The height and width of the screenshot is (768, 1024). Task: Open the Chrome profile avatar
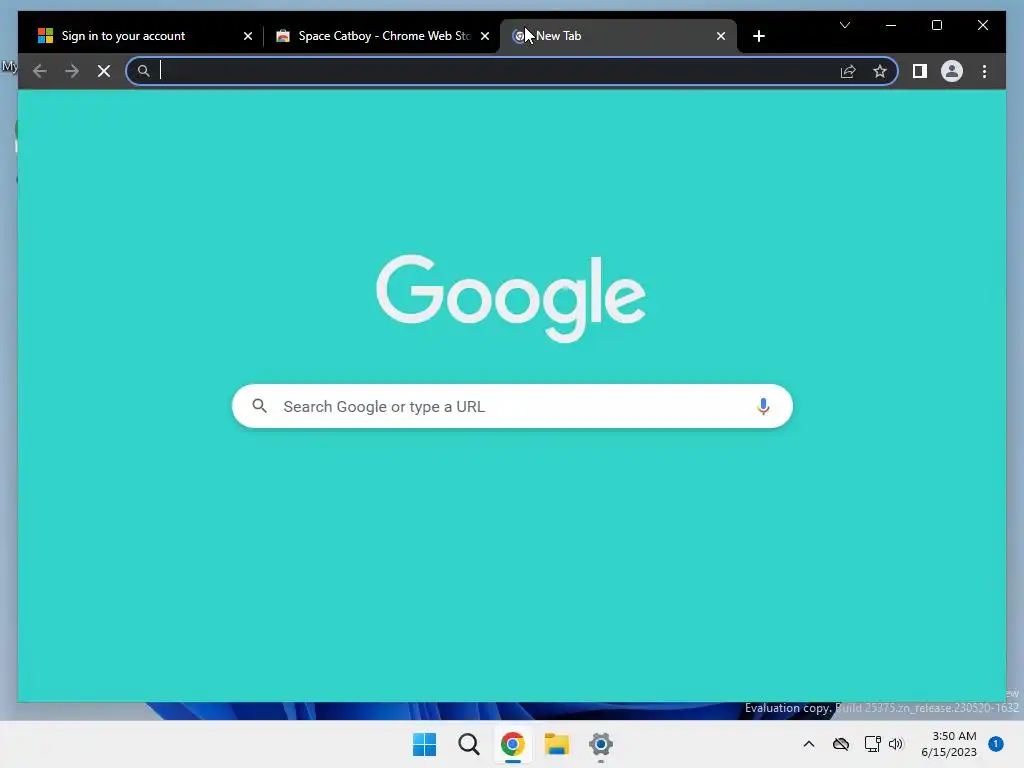(x=952, y=71)
